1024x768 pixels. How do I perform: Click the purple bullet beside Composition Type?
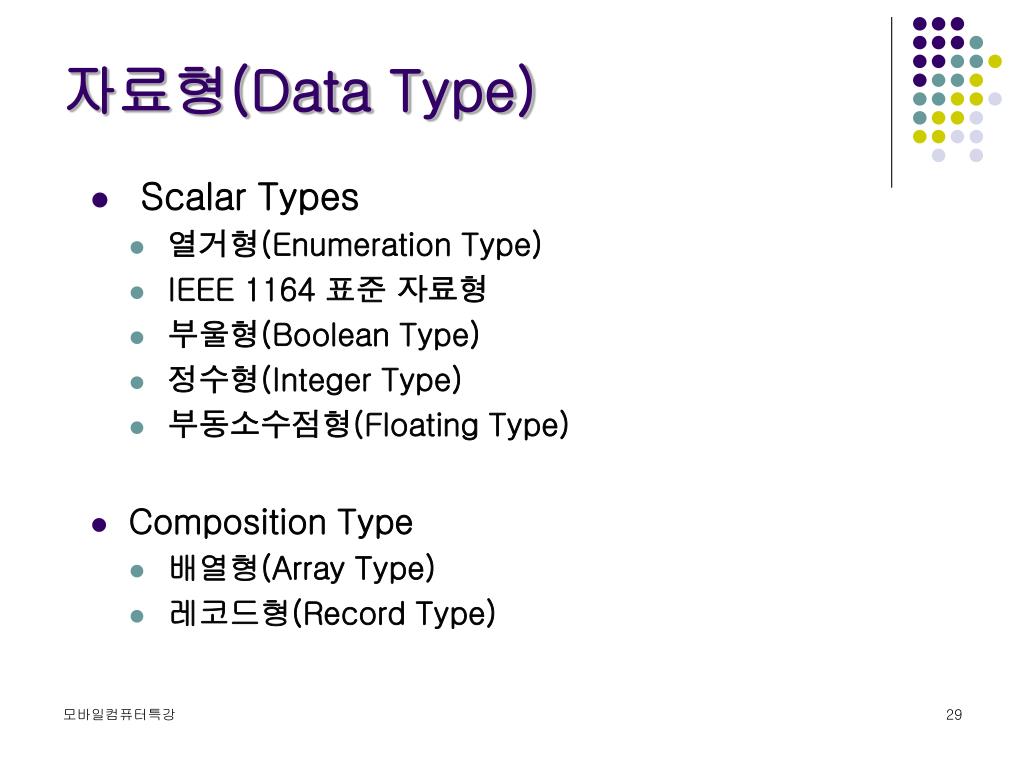point(99,525)
